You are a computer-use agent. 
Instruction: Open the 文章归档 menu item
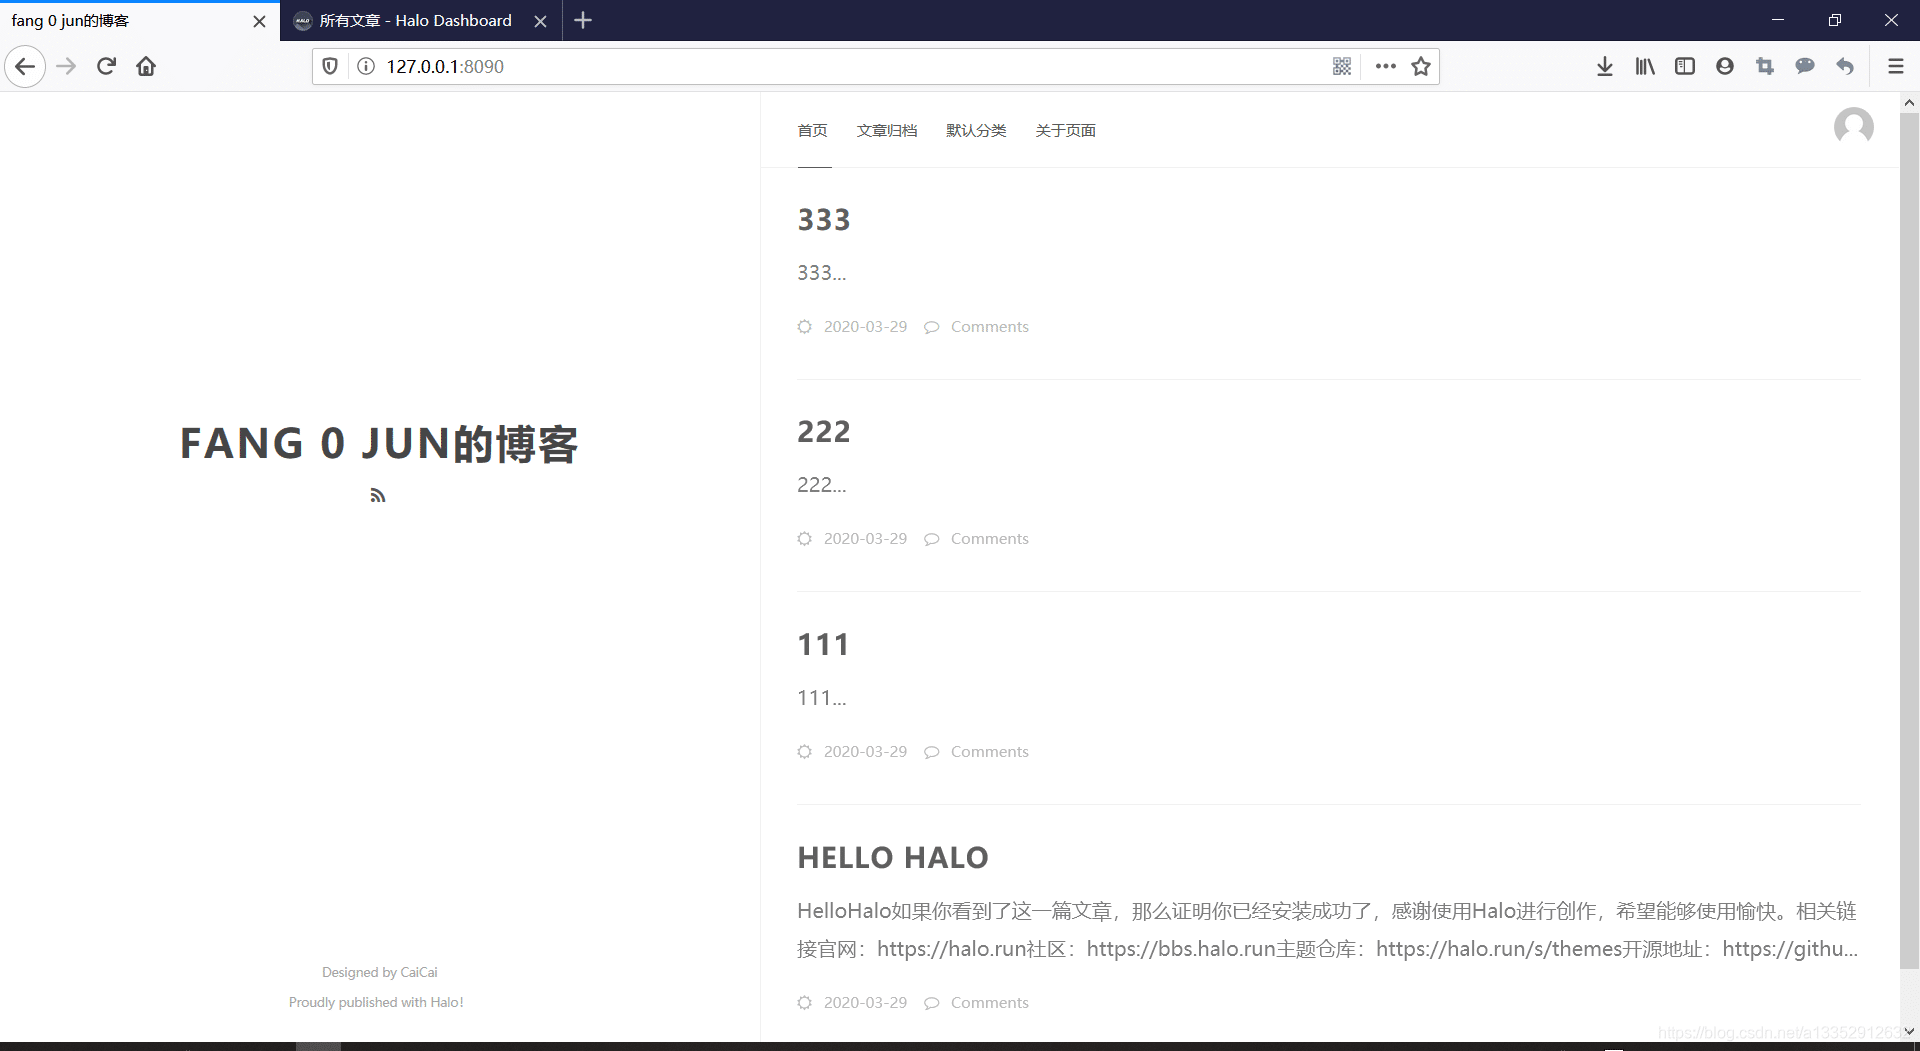pyautogui.click(x=887, y=131)
